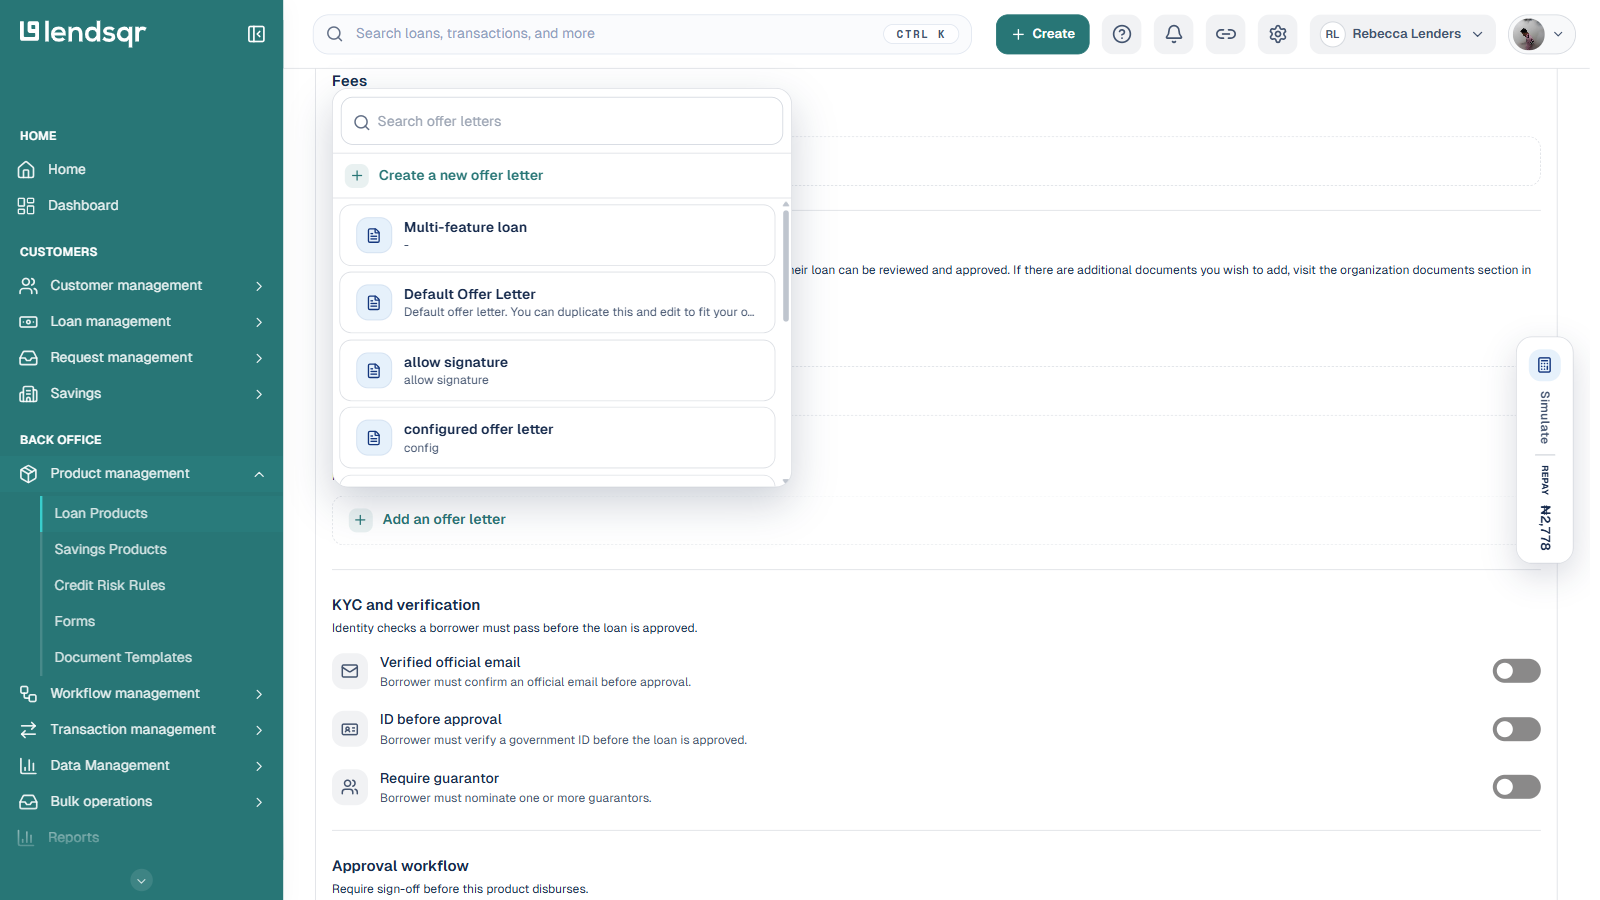Click the Simulate calculator icon
Image resolution: width=1600 pixels, height=900 pixels.
(x=1545, y=365)
